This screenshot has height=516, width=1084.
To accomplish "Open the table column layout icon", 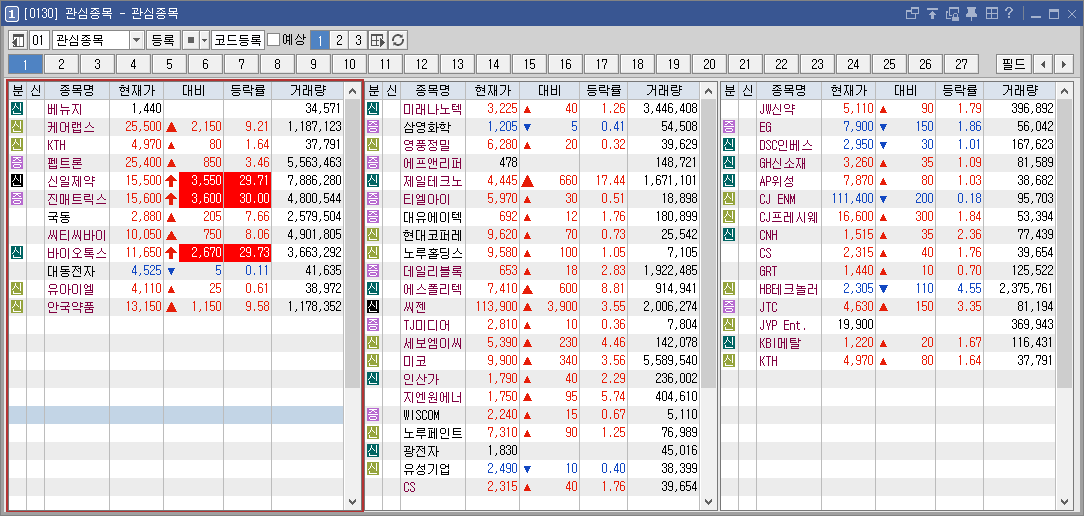I will 377,40.
